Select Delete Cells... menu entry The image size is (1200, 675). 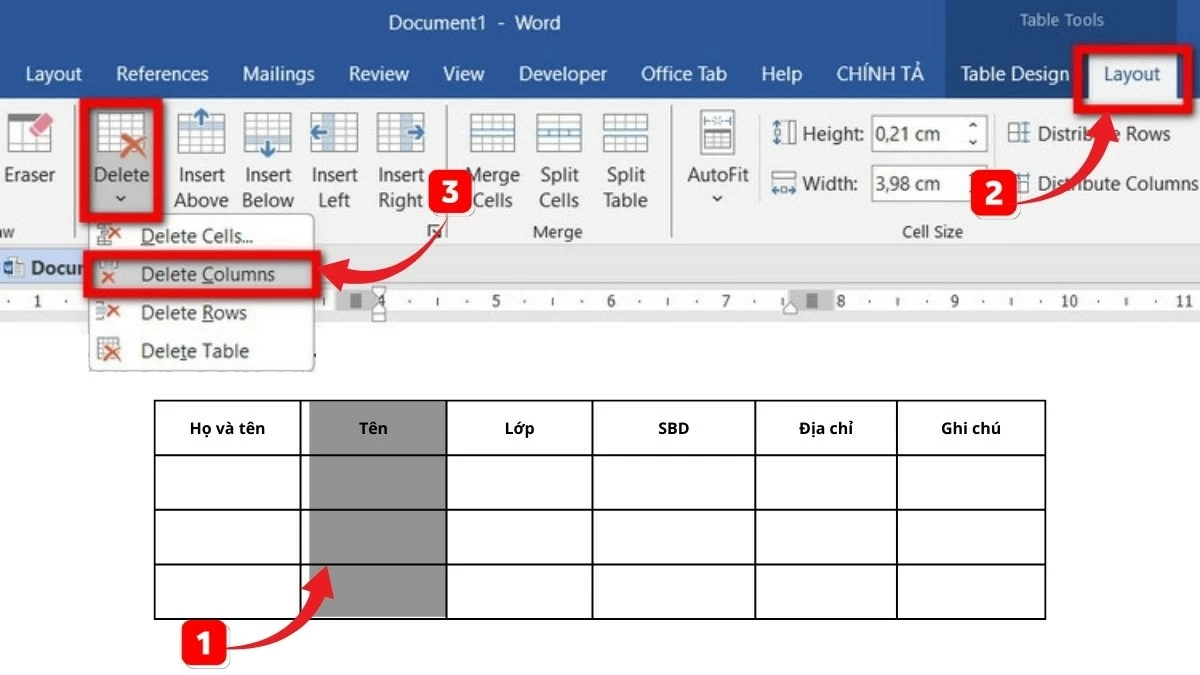196,236
